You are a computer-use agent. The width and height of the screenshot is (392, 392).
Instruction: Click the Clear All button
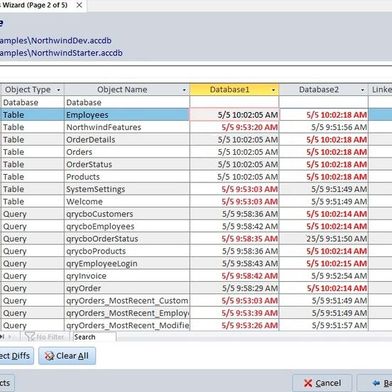pos(67,356)
